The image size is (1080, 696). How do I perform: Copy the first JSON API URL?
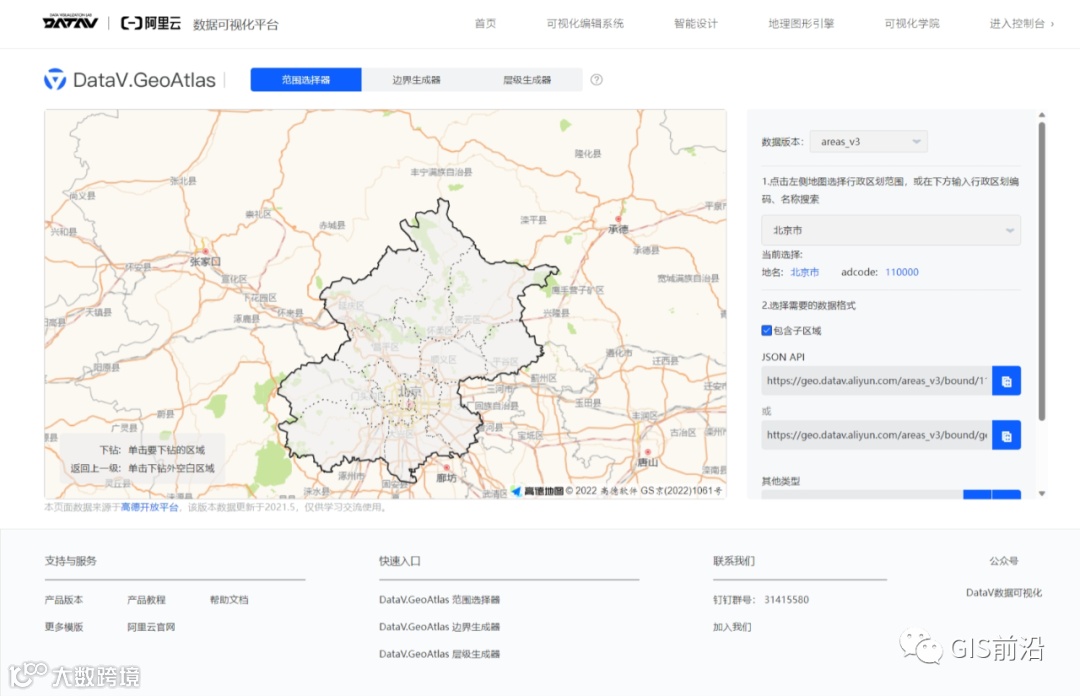click(1006, 381)
